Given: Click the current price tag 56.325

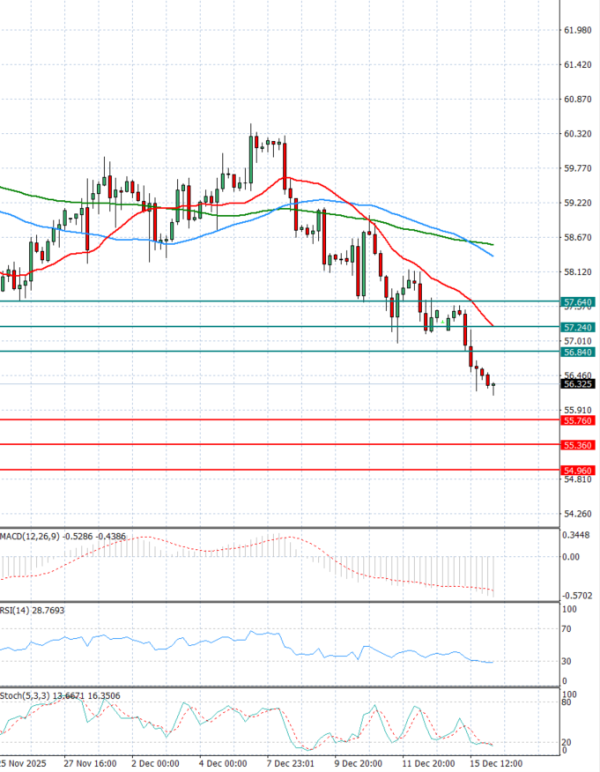Looking at the screenshot, I should tap(578, 384).
